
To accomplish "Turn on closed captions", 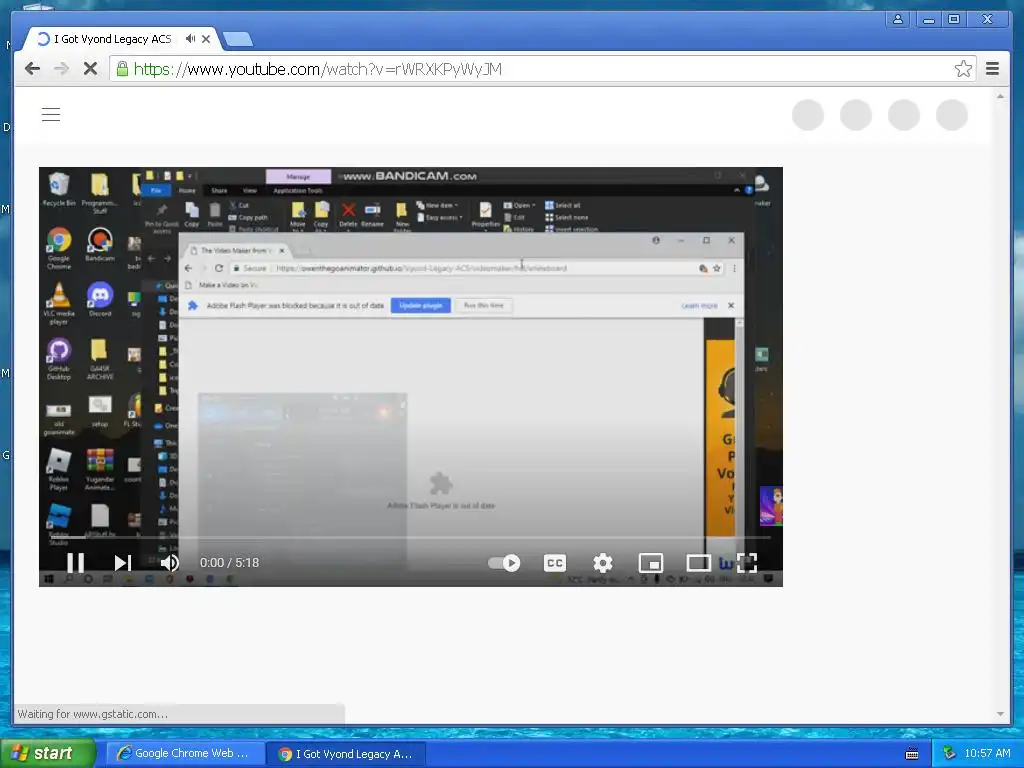I will [x=555, y=563].
